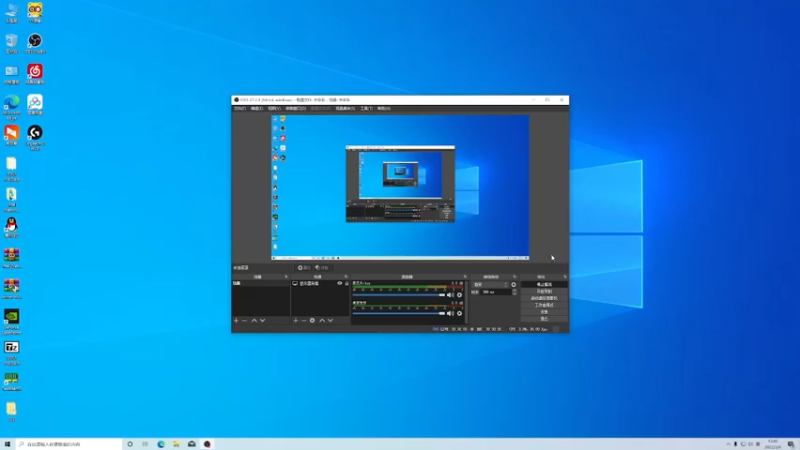Click the Exit button in Controls panel

click(544, 319)
